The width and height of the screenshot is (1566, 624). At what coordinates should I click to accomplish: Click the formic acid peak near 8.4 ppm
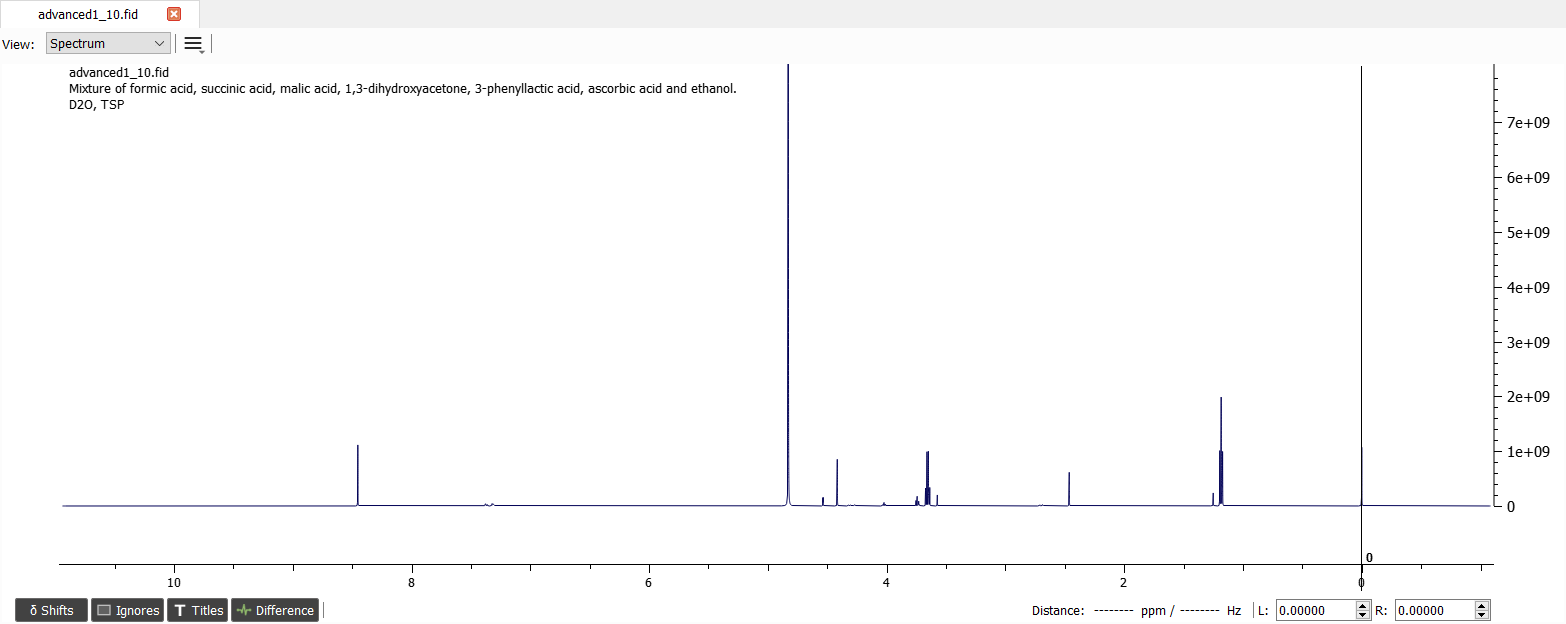click(358, 475)
